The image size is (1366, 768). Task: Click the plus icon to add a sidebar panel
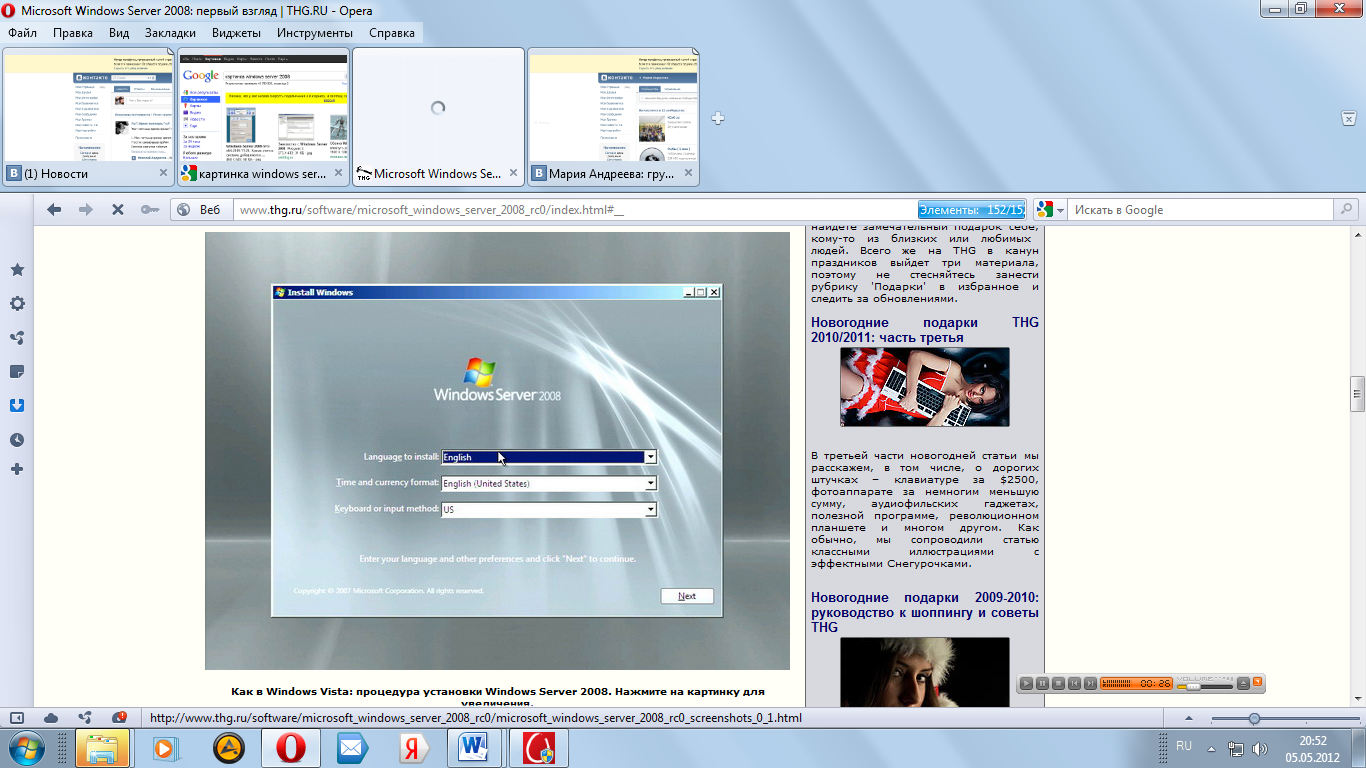click(x=17, y=469)
